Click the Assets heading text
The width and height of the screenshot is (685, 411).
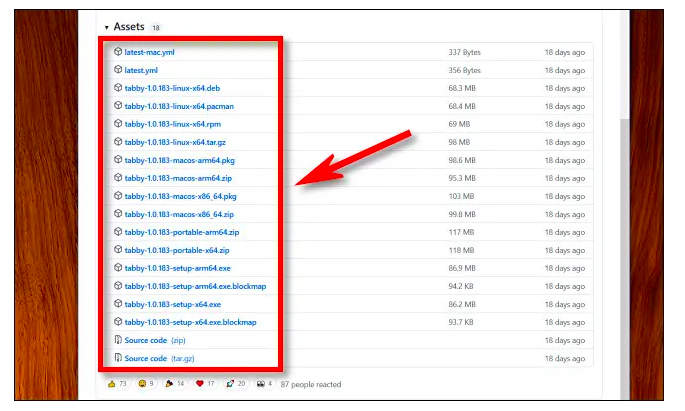coord(129,27)
